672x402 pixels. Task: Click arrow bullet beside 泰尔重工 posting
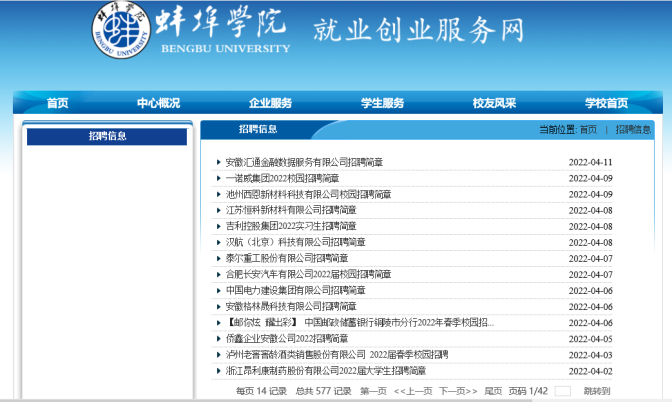point(219,258)
